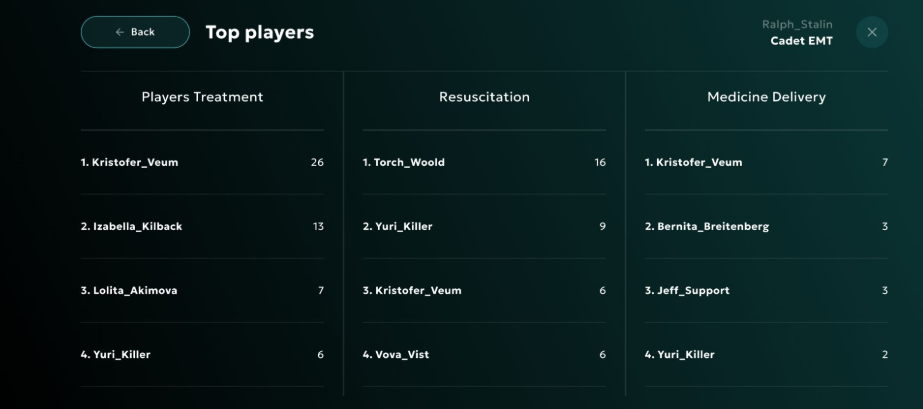Click the Back button
923x409 pixels.
135,32
